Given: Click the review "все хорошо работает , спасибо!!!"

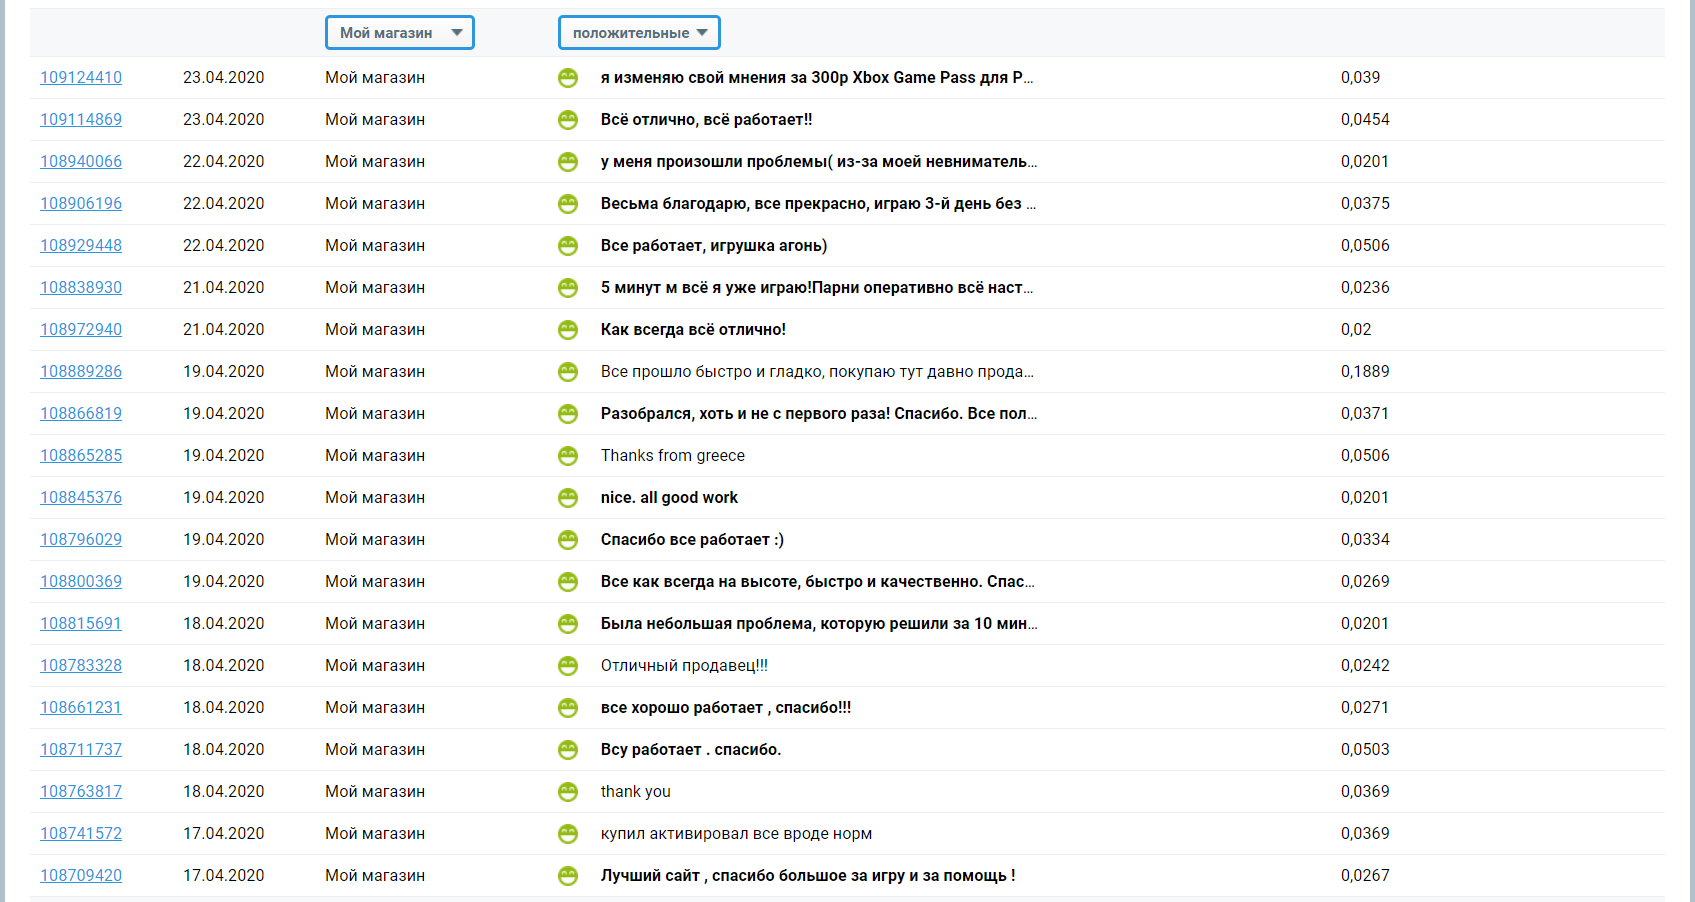Looking at the screenshot, I should pos(725,708).
